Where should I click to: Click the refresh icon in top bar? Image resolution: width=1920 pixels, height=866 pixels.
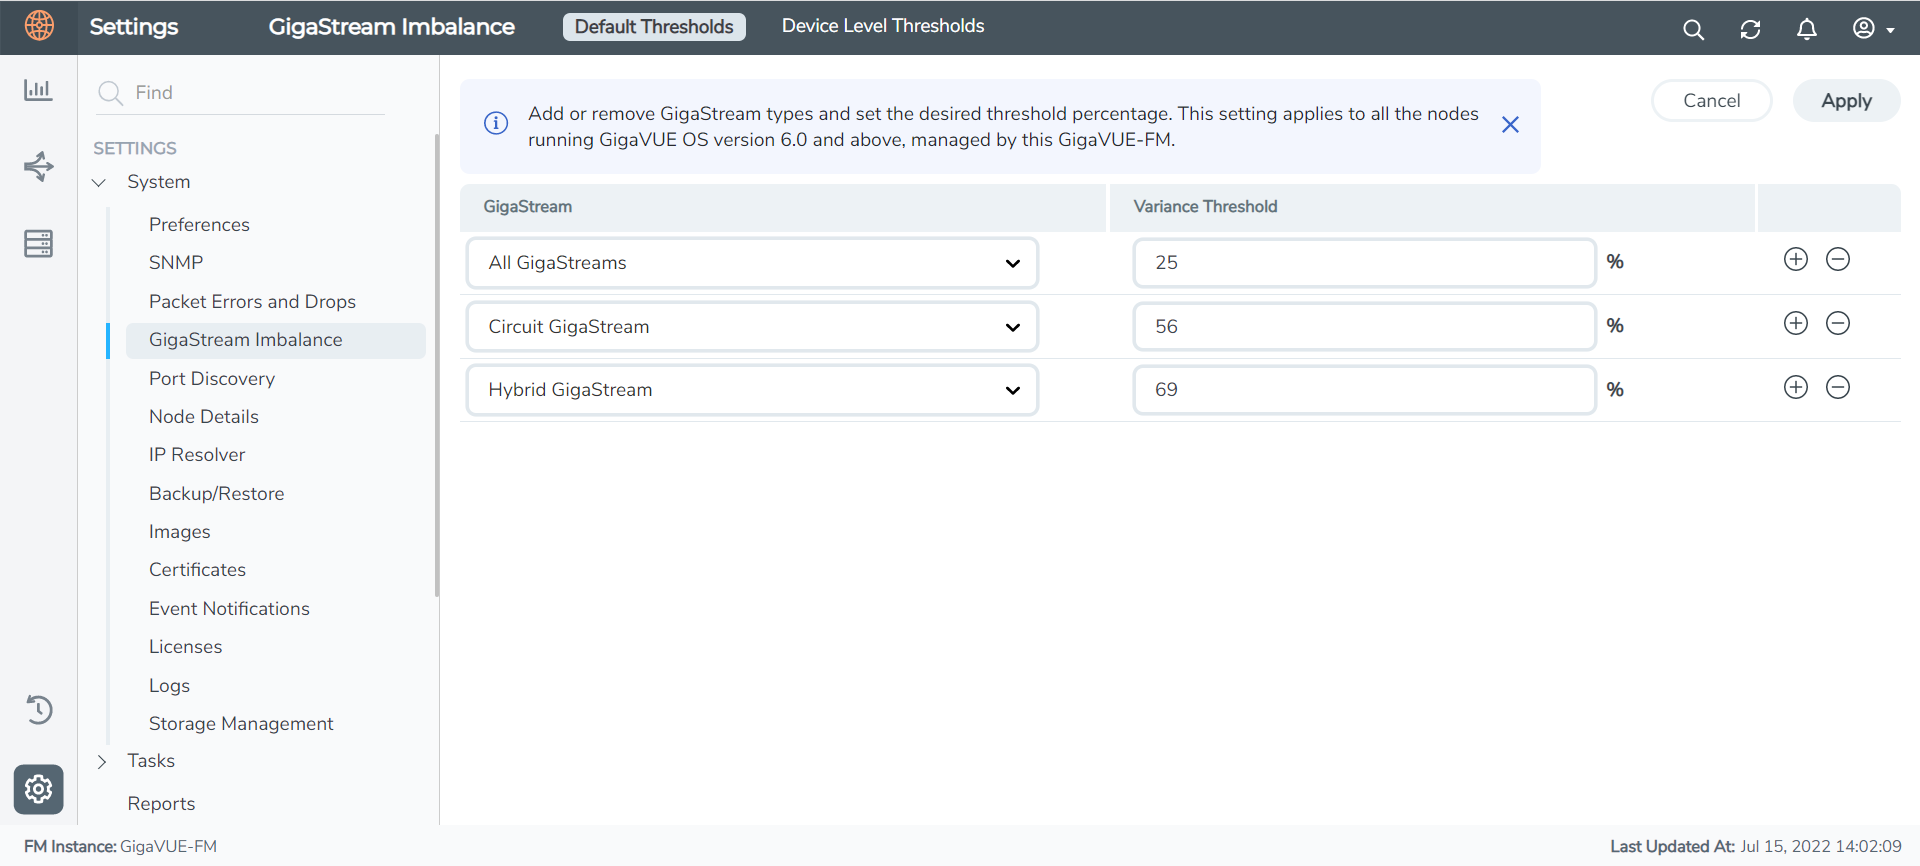1750,29
